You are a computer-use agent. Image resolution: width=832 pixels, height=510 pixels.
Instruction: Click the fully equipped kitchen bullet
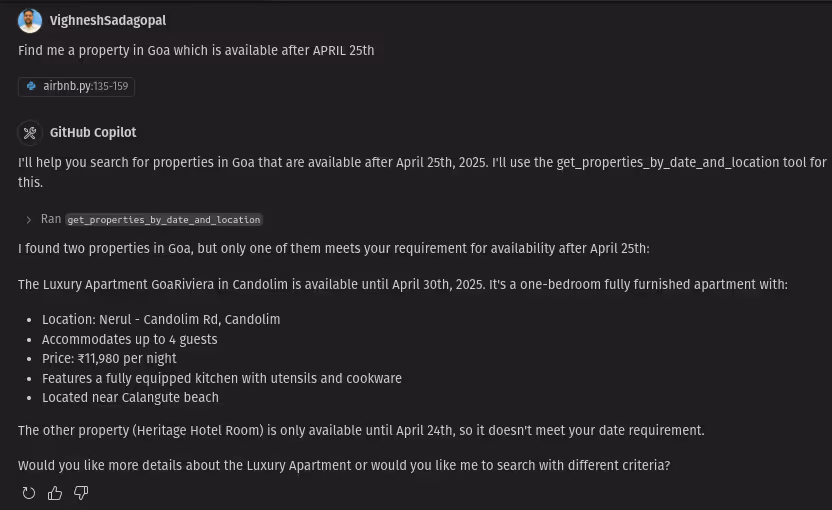[222, 378]
